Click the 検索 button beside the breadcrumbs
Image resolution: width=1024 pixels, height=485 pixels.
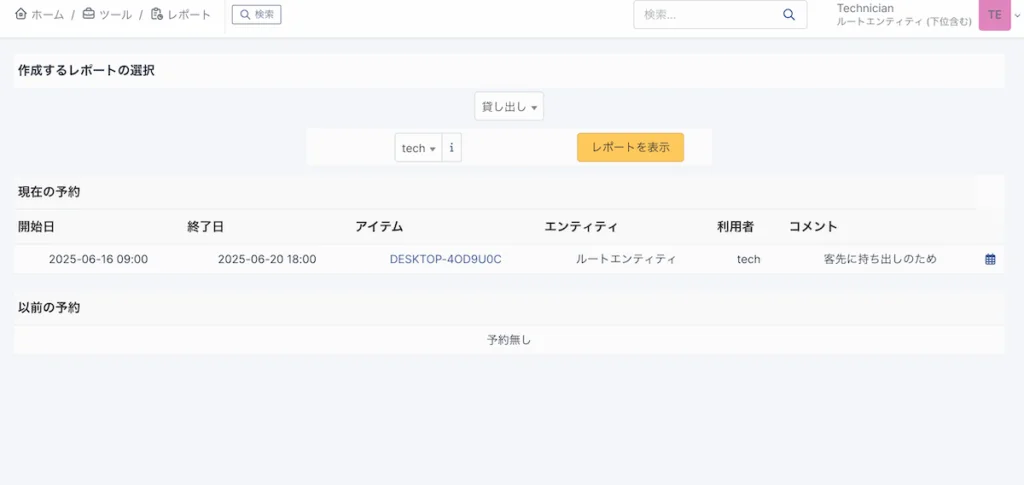(257, 14)
